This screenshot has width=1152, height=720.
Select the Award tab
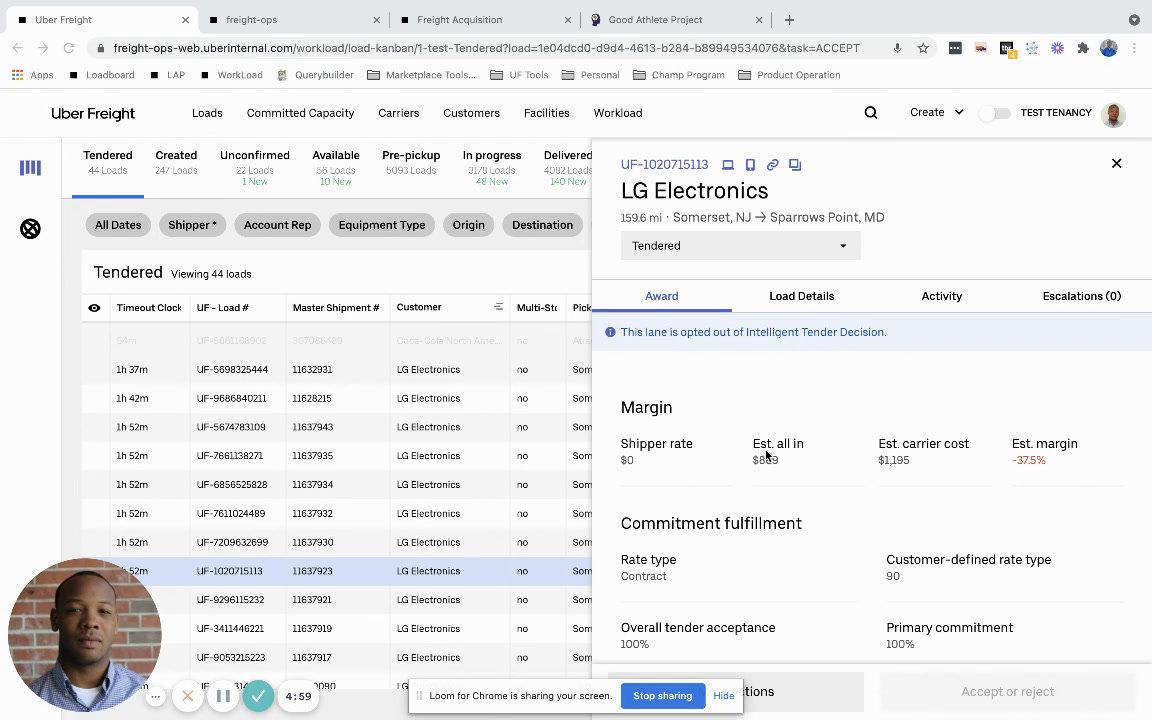point(661,296)
